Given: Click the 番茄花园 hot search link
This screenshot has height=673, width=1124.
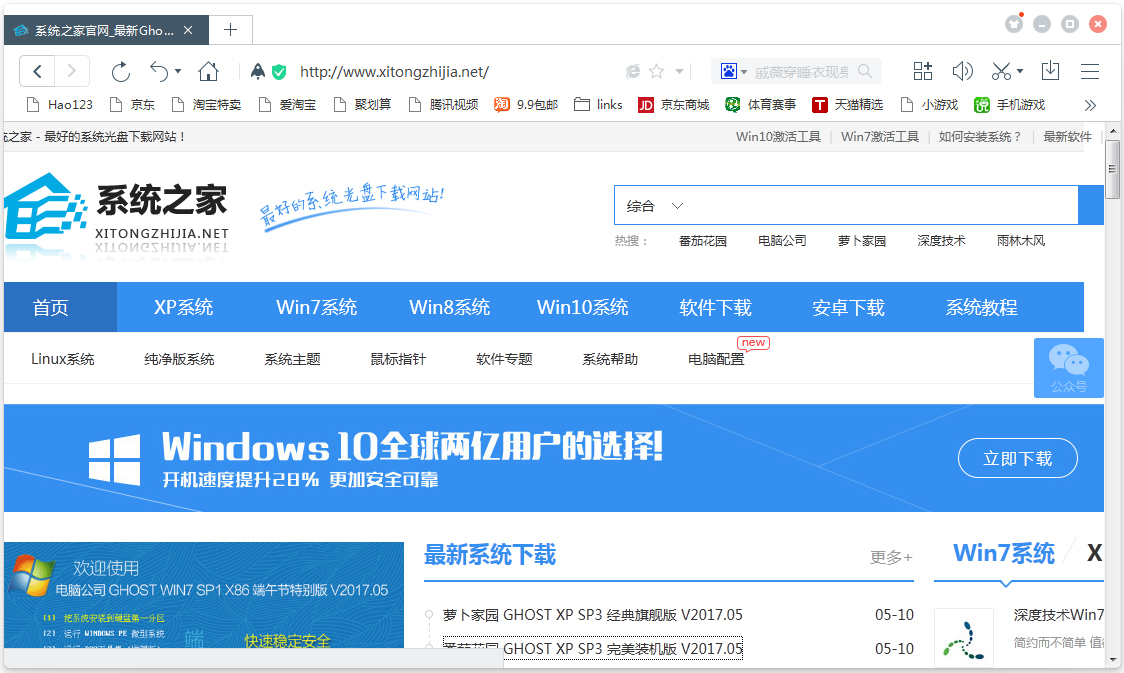Looking at the screenshot, I should tap(702, 241).
